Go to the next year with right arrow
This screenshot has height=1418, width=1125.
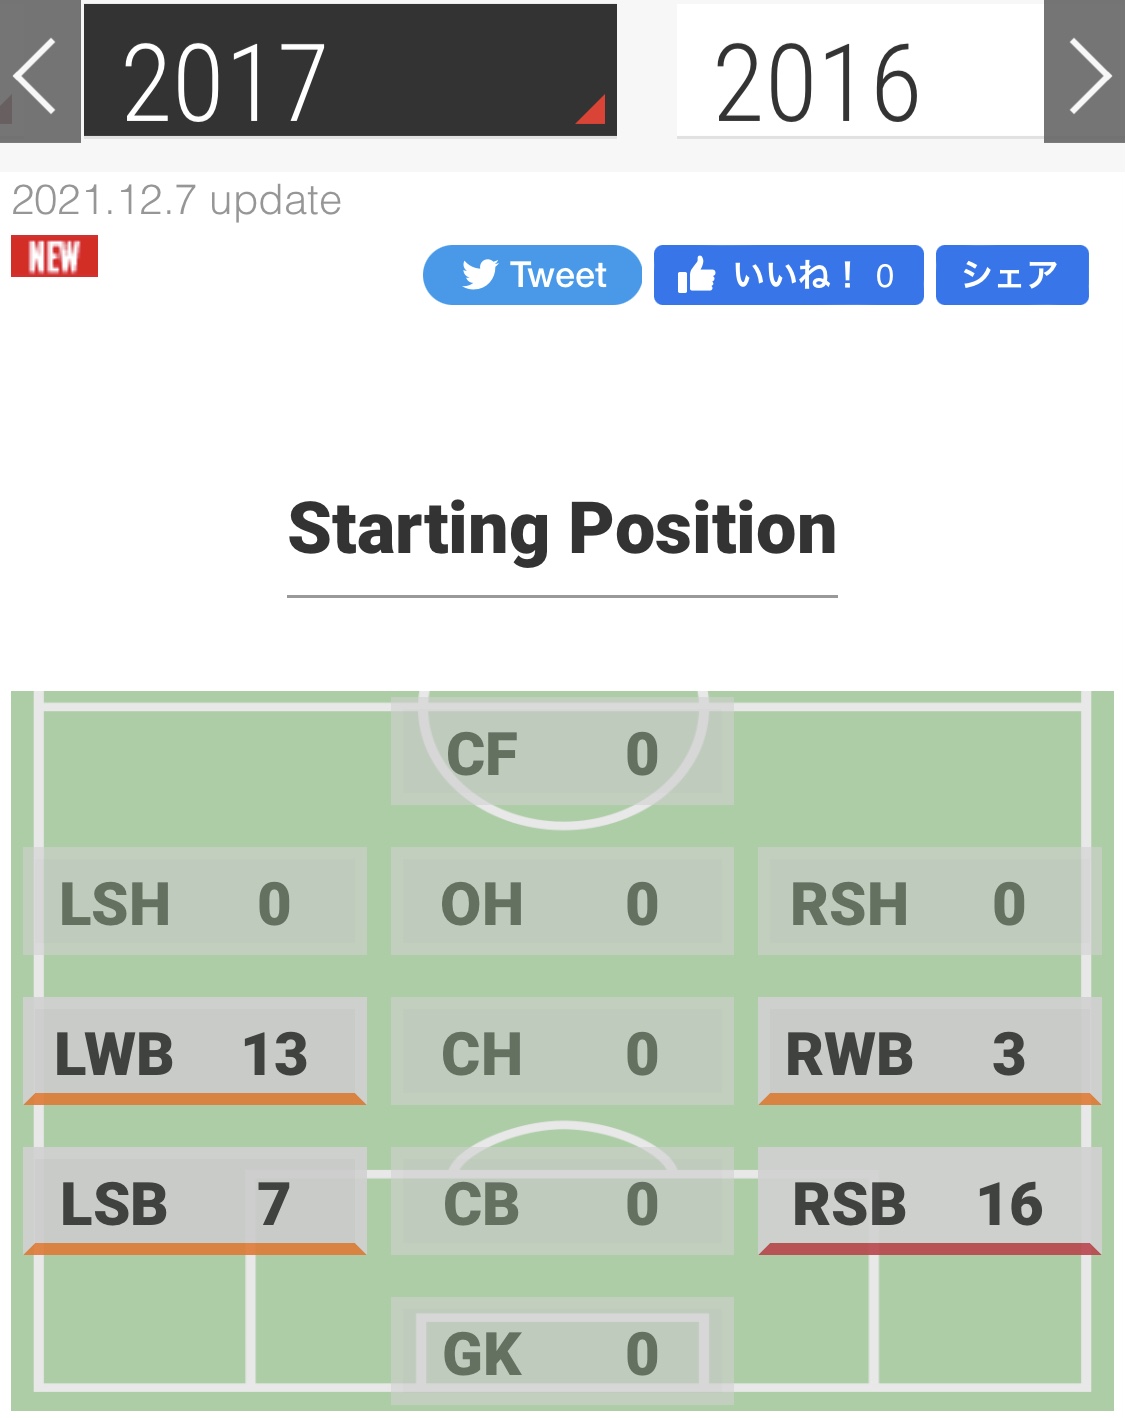pos(1086,74)
